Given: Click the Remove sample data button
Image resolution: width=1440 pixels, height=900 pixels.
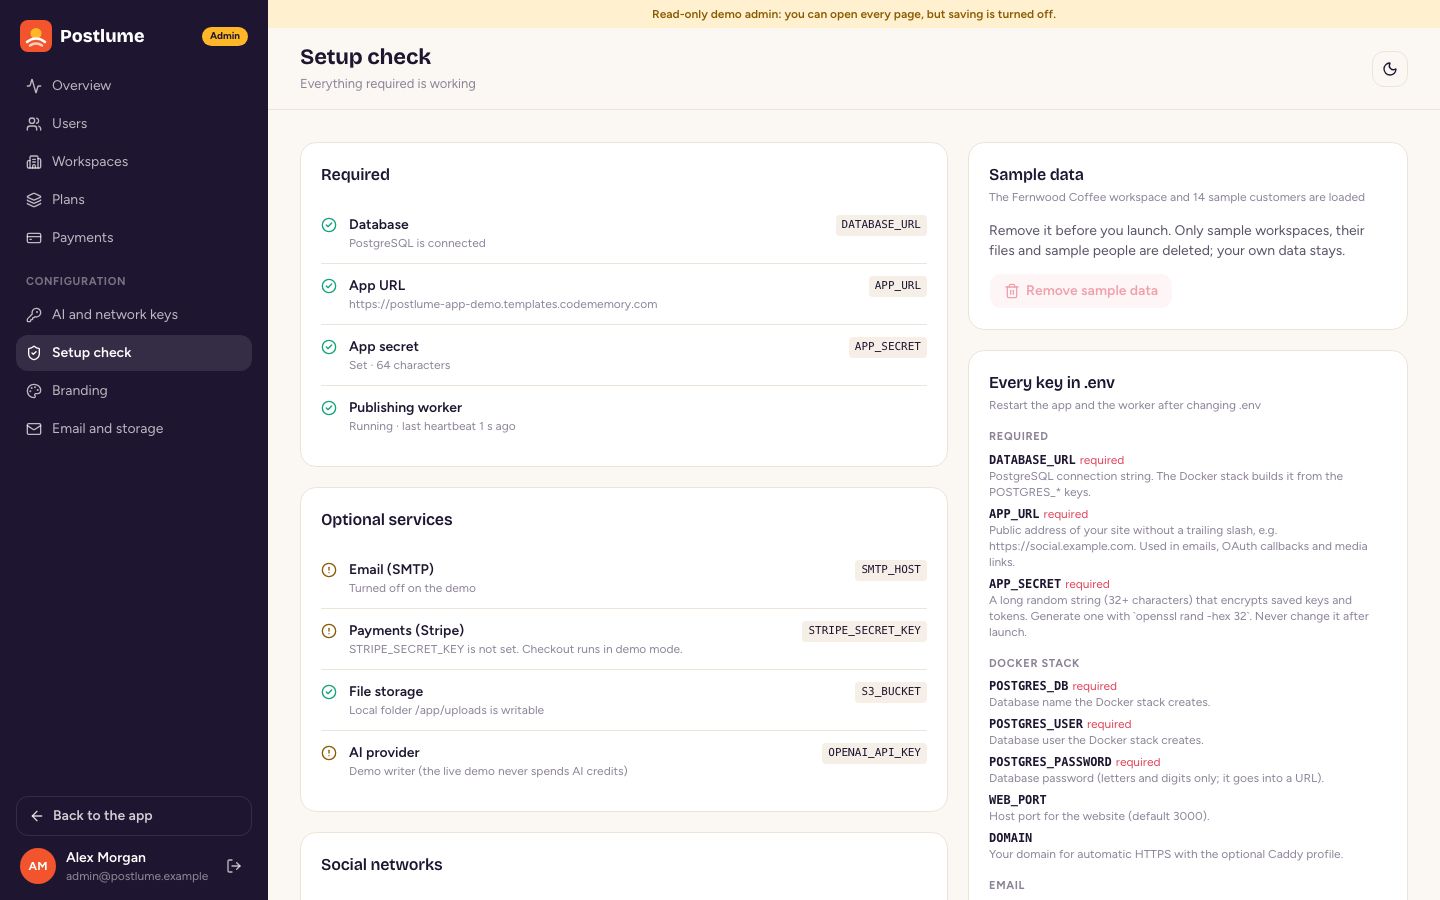Looking at the screenshot, I should (x=1081, y=291).
